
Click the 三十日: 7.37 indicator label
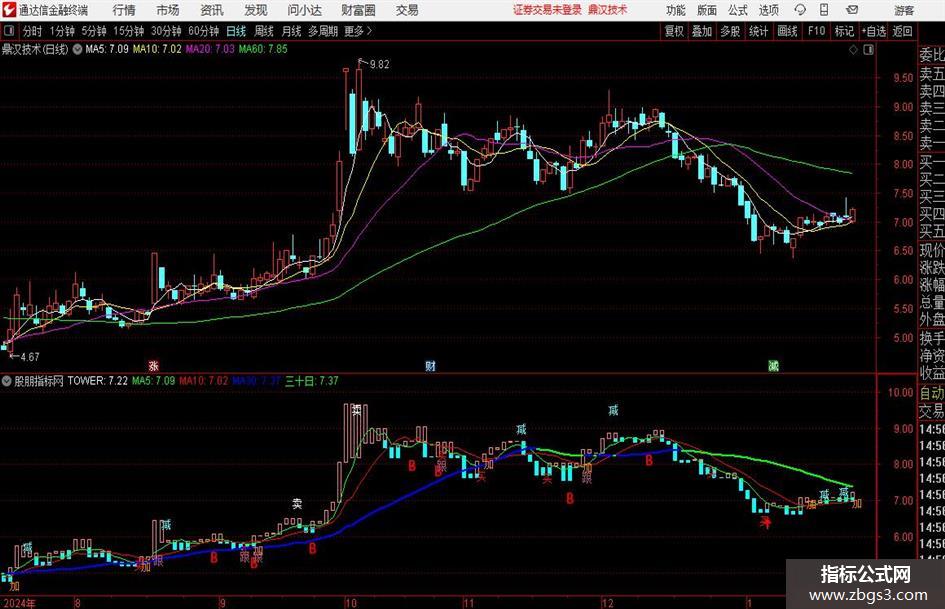tap(312, 380)
